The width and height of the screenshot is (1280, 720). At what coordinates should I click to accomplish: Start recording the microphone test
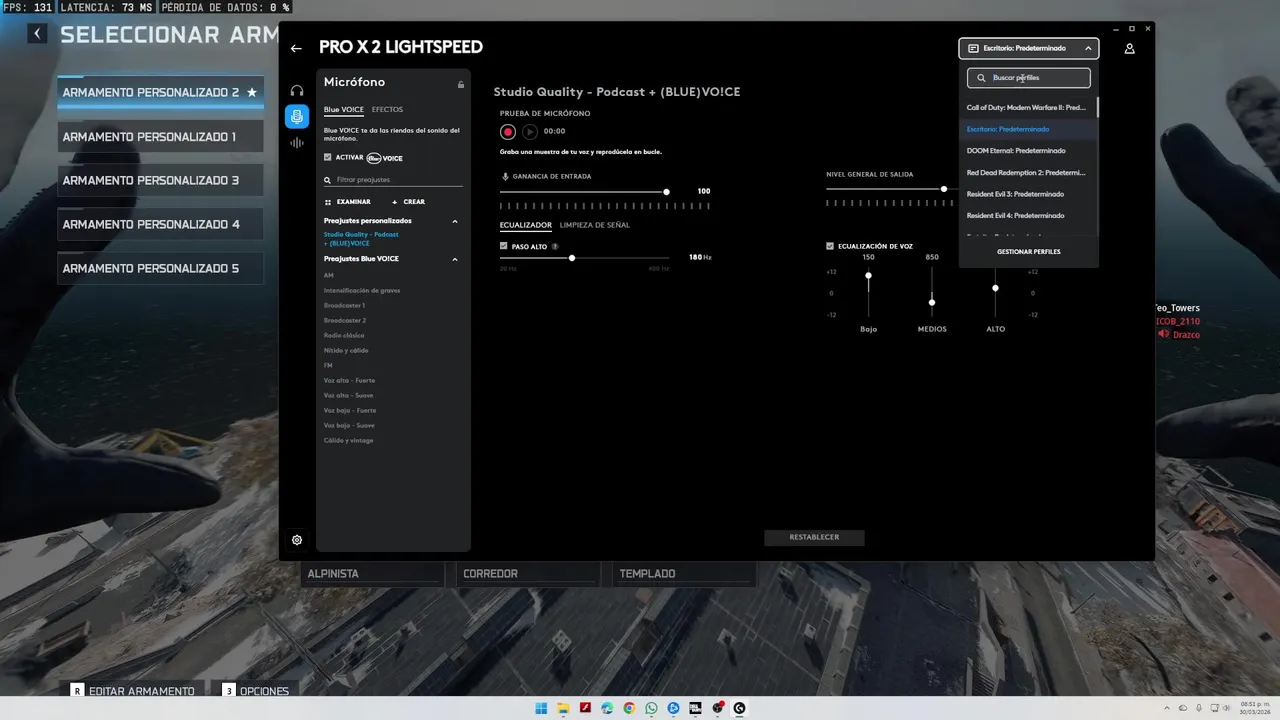click(508, 131)
